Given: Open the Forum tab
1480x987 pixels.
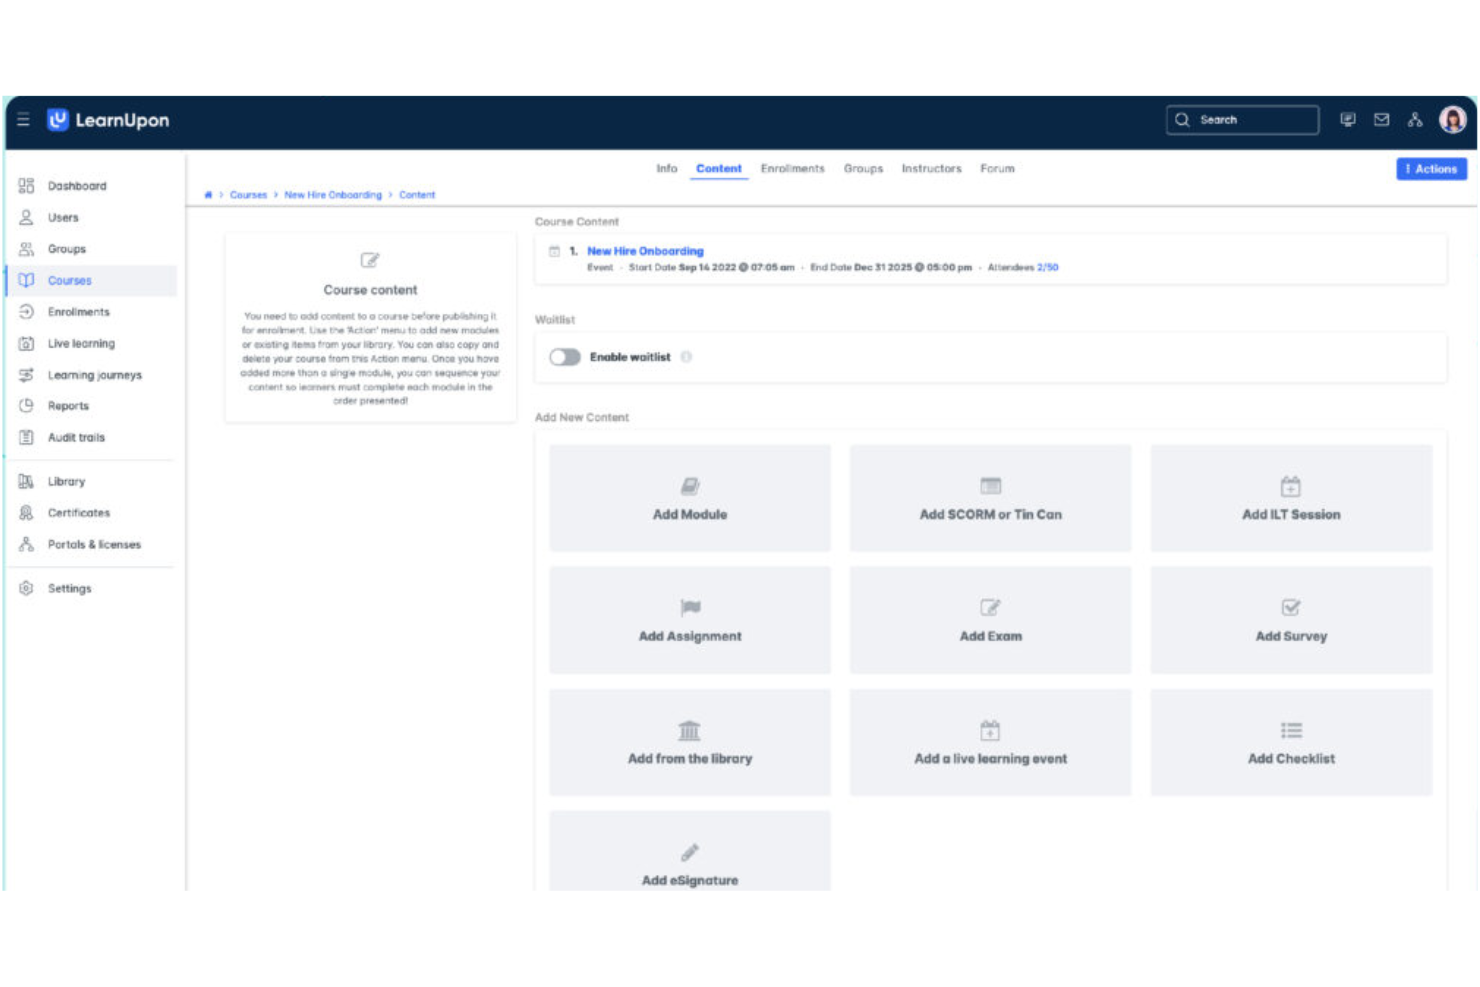Looking at the screenshot, I should [997, 168].
